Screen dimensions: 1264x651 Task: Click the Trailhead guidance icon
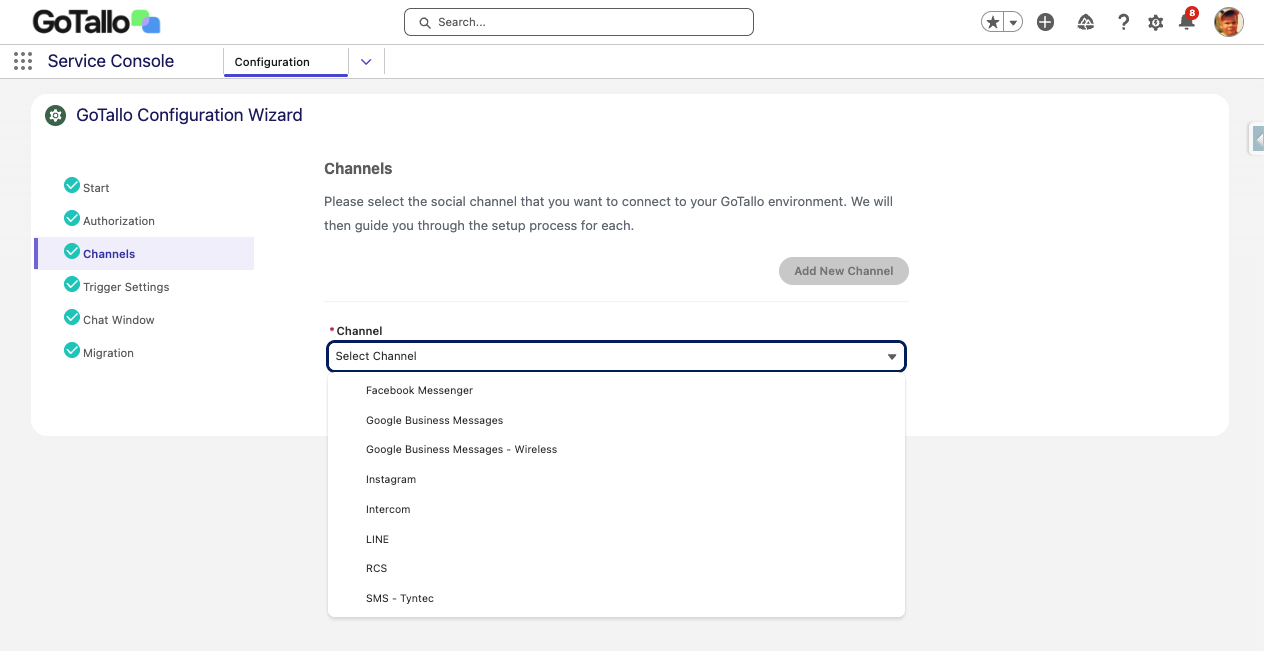[1085, 22]
